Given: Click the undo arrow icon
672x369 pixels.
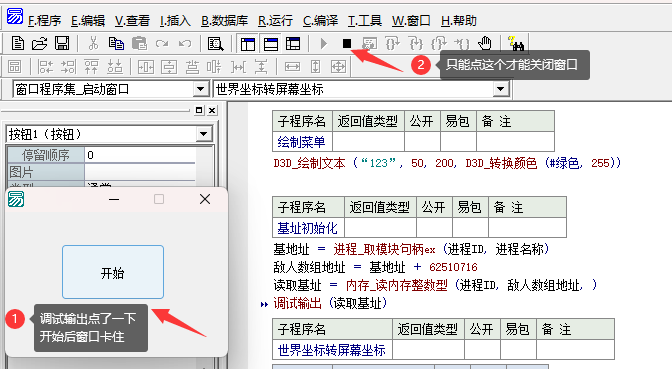Looking at the screenshot, I should coord(185,43).
